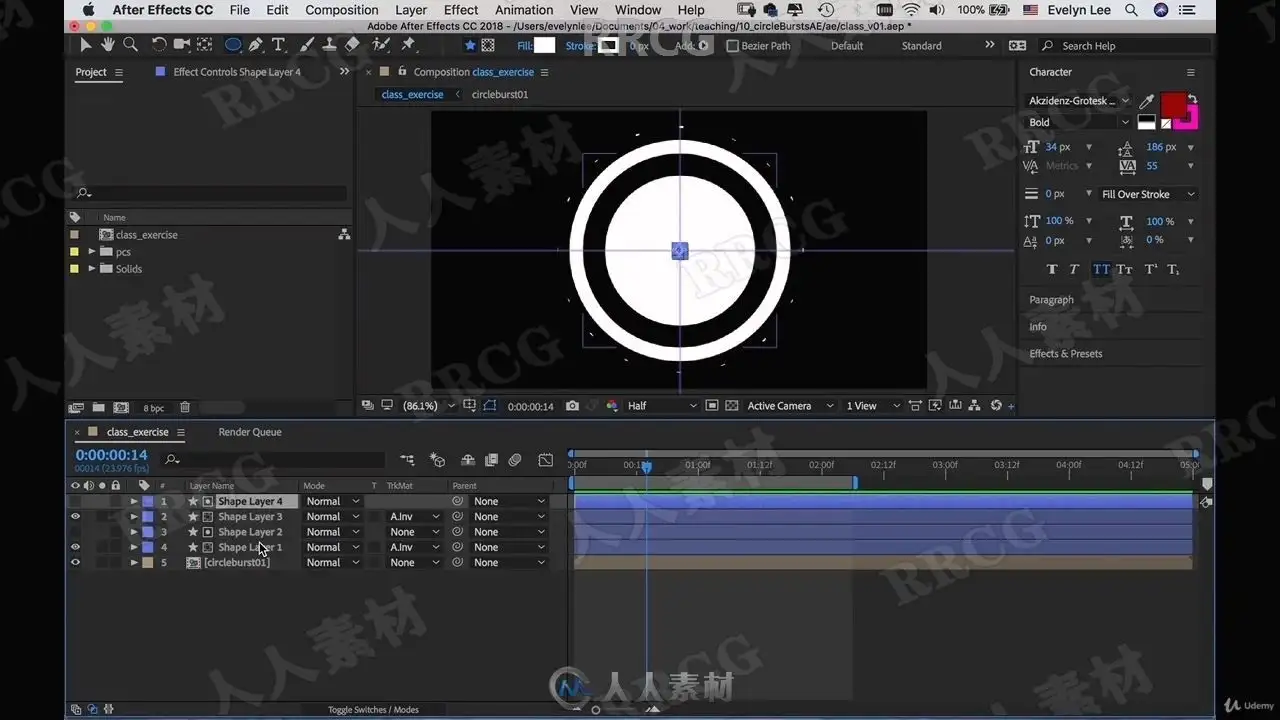Switch to the Render Queue tab

(250, 432)
